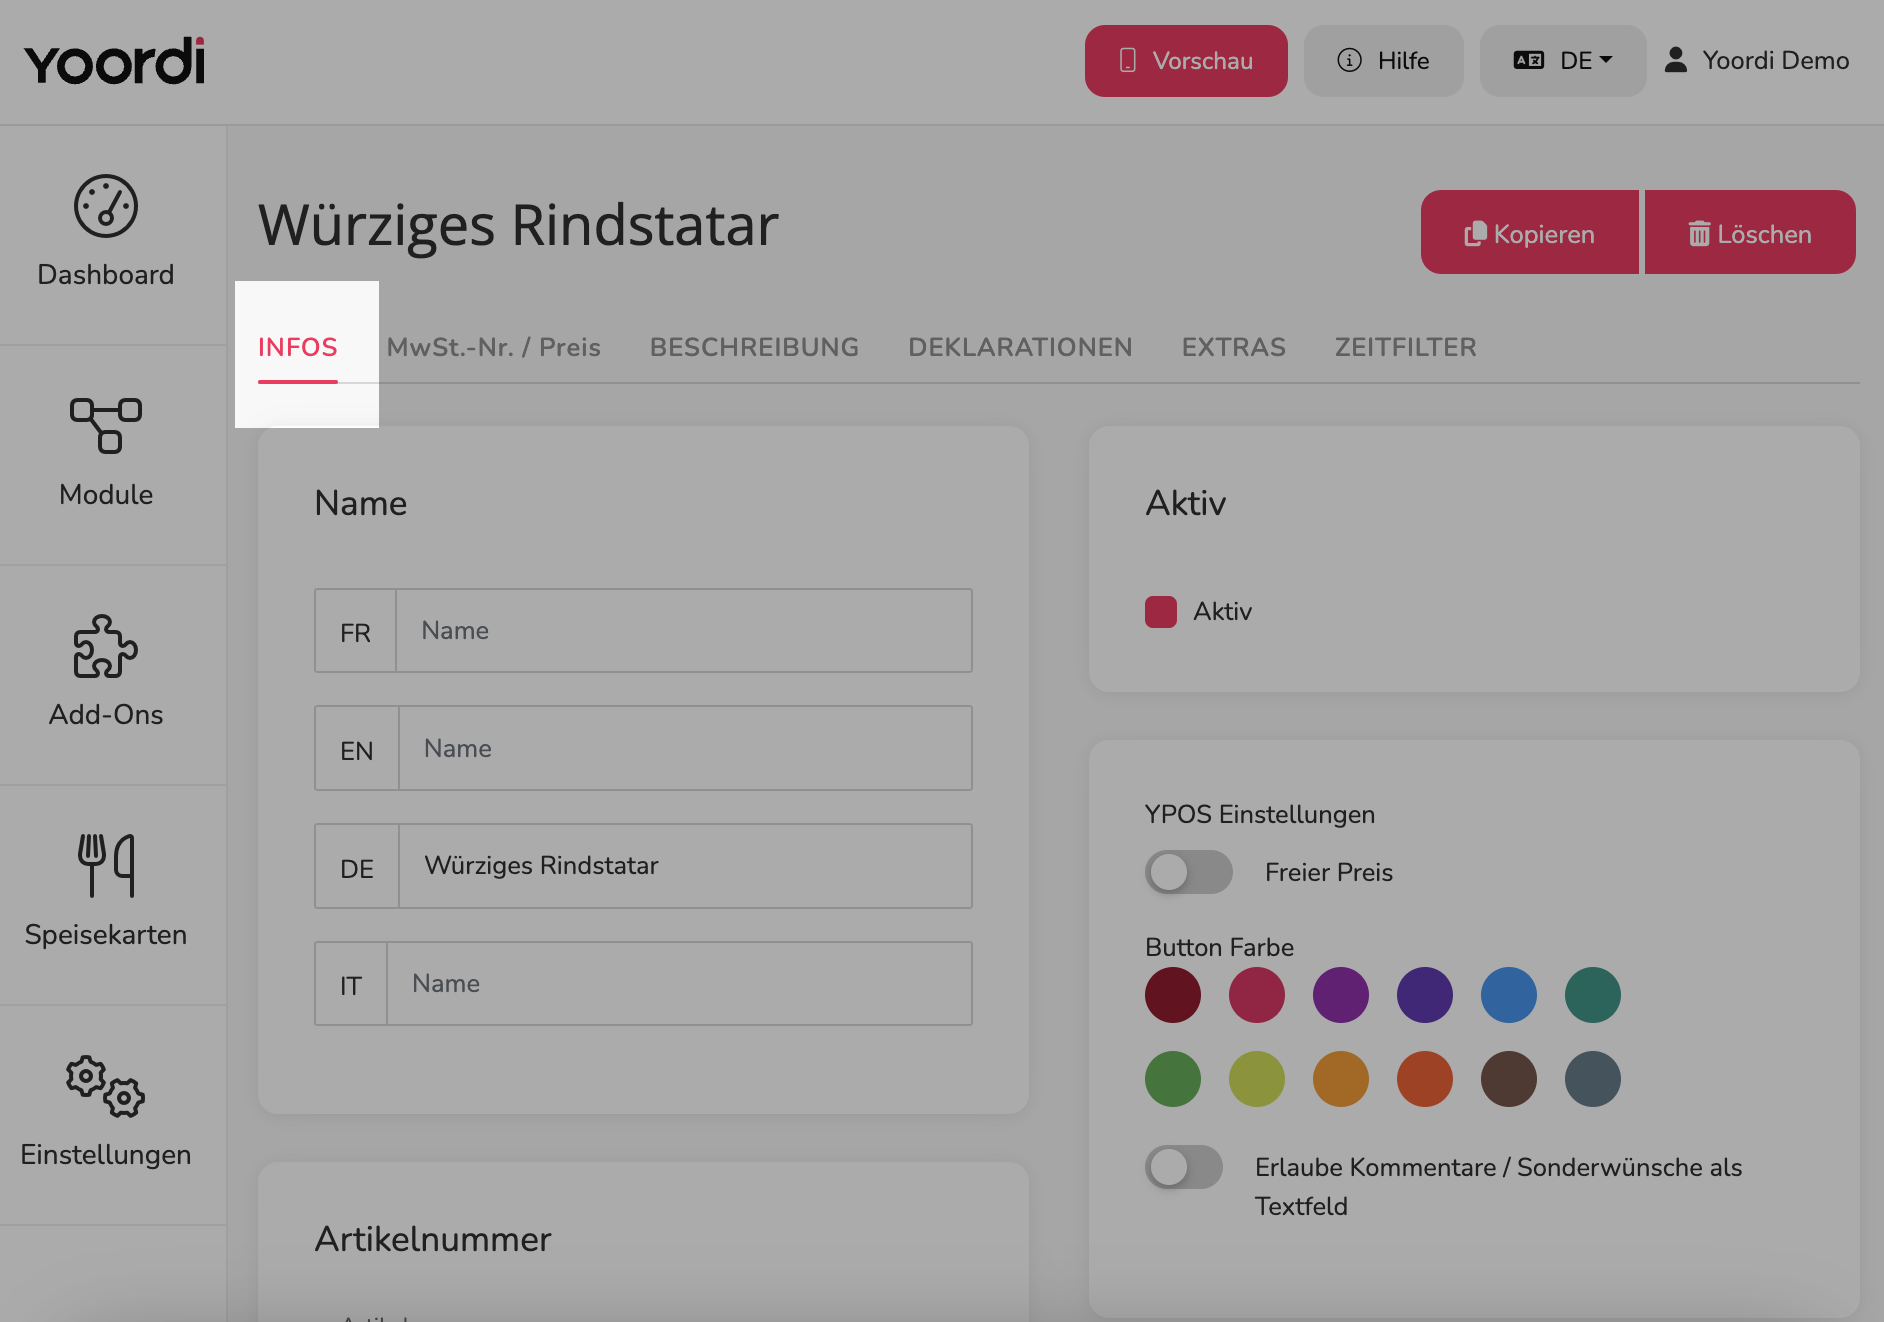This screenshot has height=1322, width=1884.
Task: Click the Hilfe info icon
Action: click(1350, 60)
